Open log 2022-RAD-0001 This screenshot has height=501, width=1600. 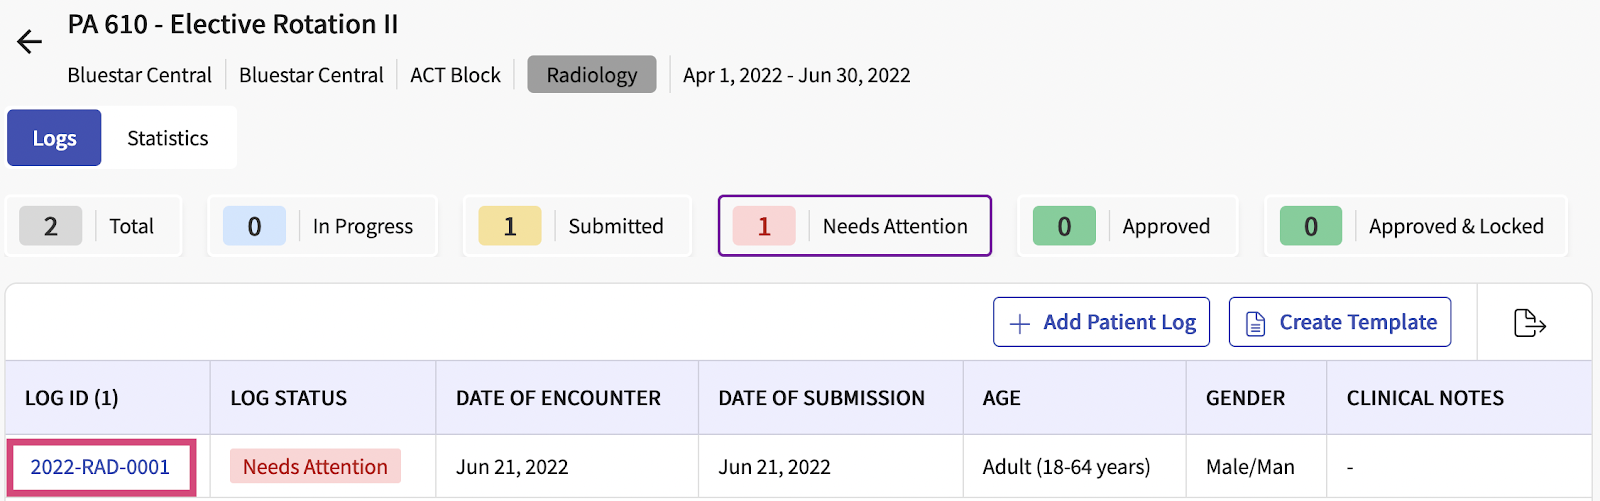point(100,467)
